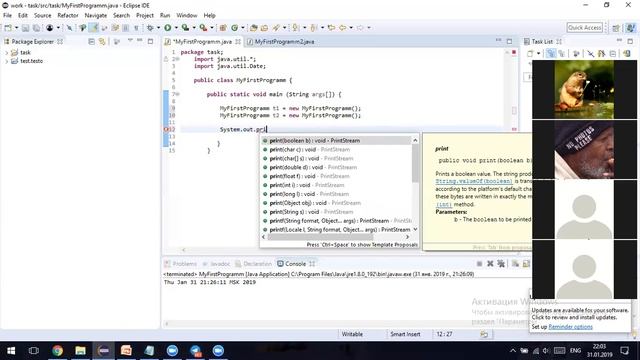This screenshot has width=640, height=360.
Task: Open the File menu
Action: point(7,16)
